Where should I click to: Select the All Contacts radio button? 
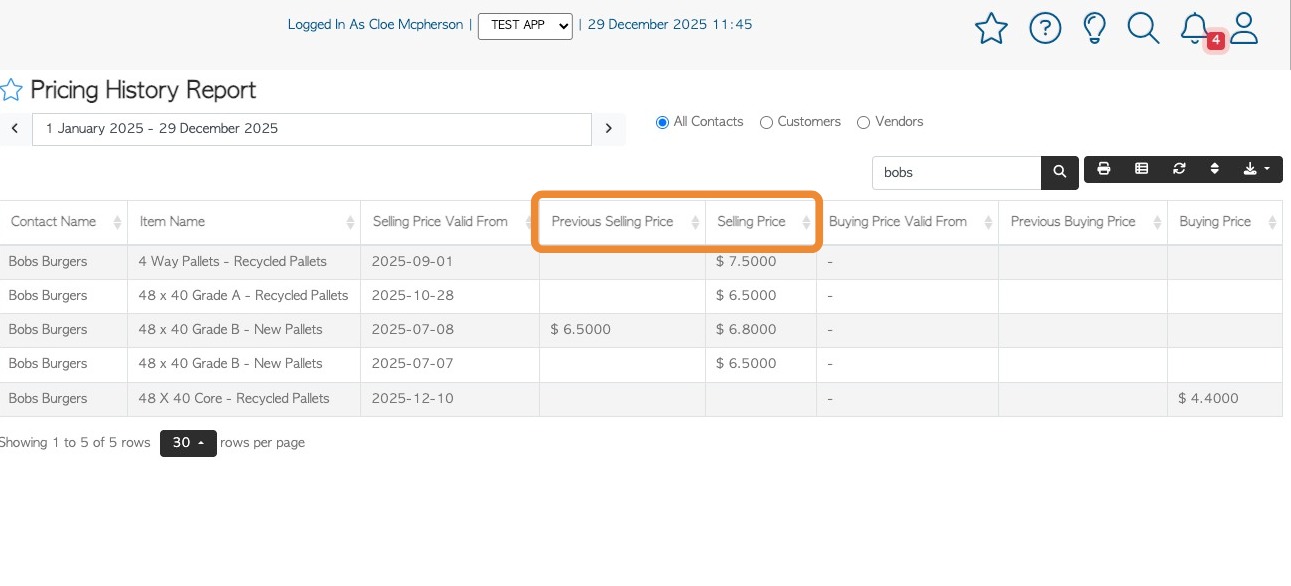coord(662,122)
